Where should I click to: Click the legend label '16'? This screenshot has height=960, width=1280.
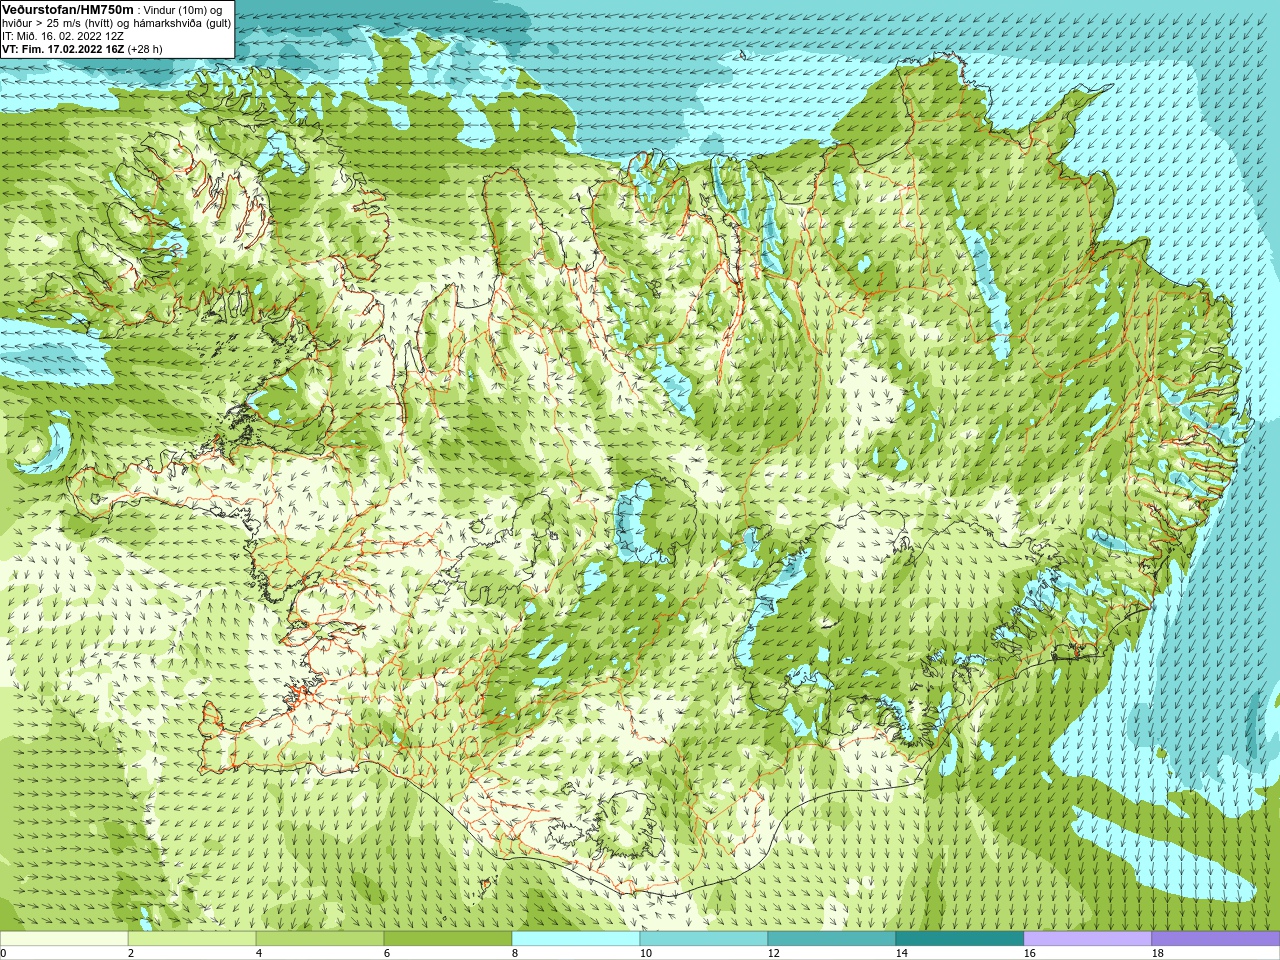click(1029, 953)
